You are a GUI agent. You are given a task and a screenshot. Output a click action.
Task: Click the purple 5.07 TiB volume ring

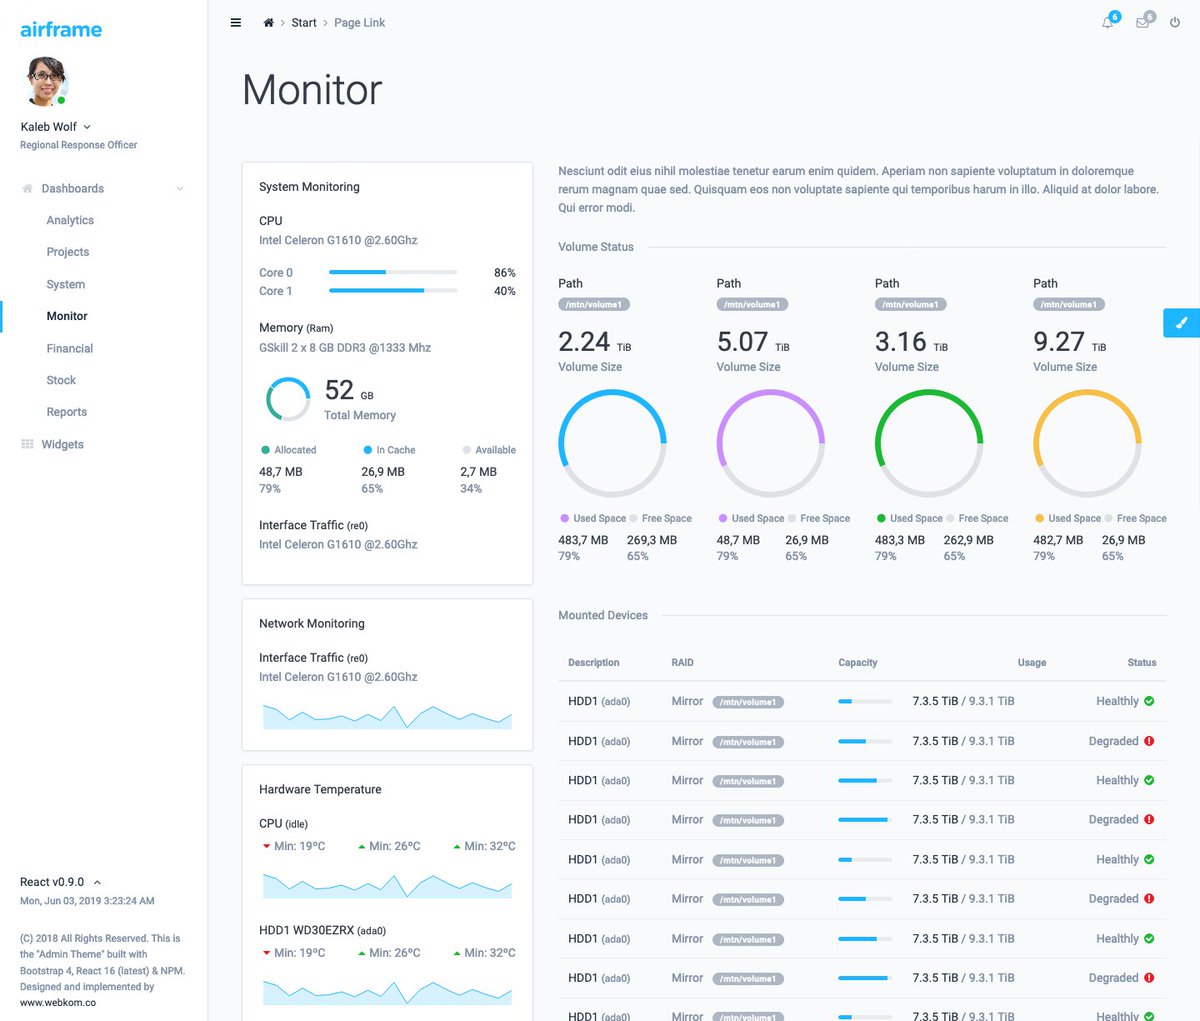point(771,443)
